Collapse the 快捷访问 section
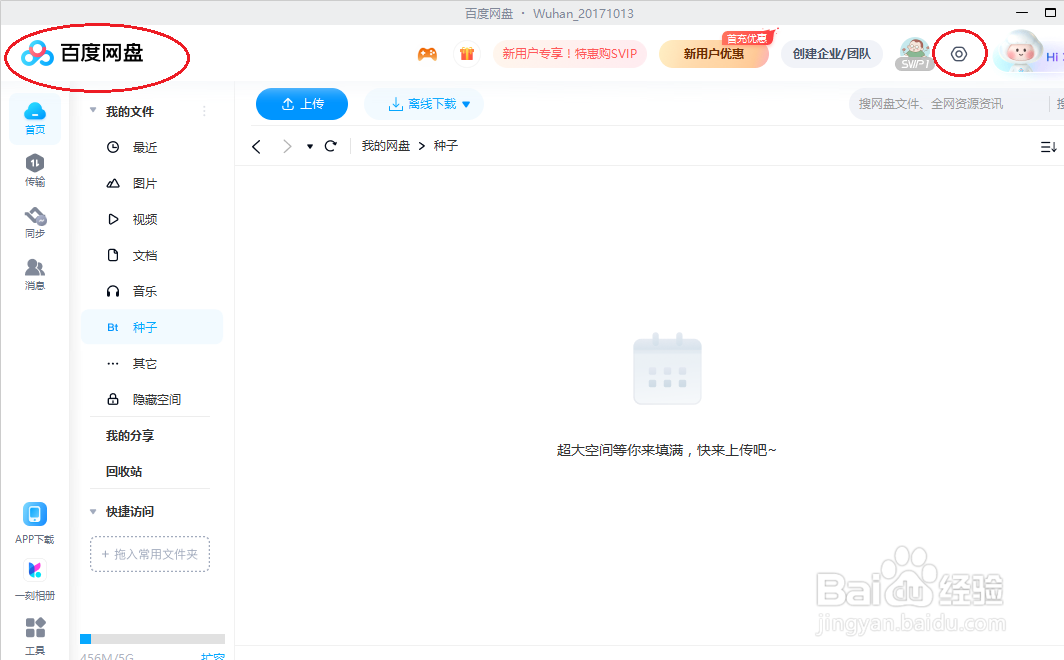Screen dimensions: 1064x660 pos(93,511)
